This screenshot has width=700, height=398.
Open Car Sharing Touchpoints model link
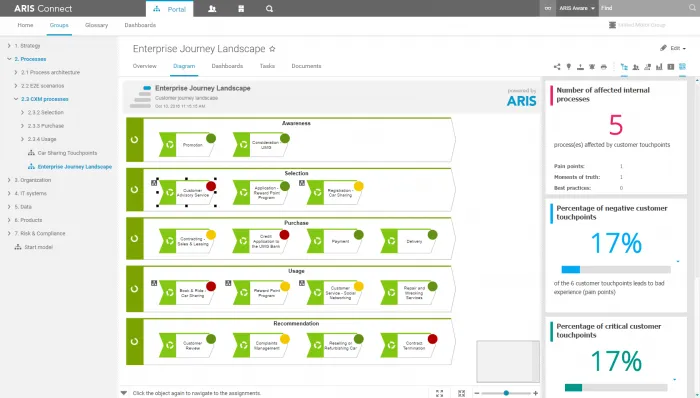[x=67, y=153]
